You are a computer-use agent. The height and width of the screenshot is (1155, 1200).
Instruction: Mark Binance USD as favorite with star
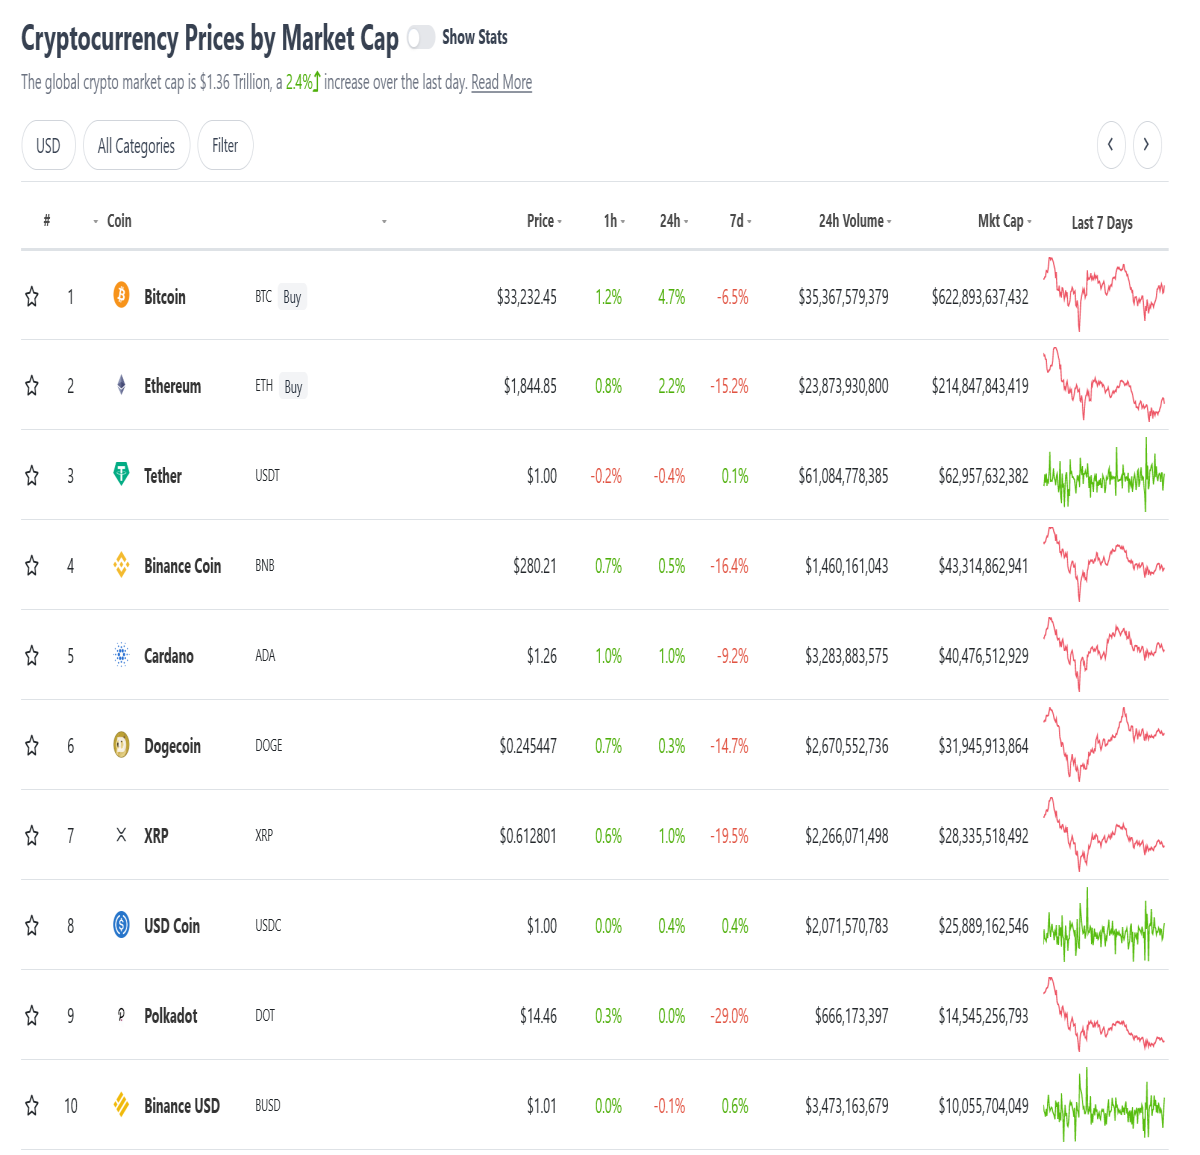[x=32, y=1106]
